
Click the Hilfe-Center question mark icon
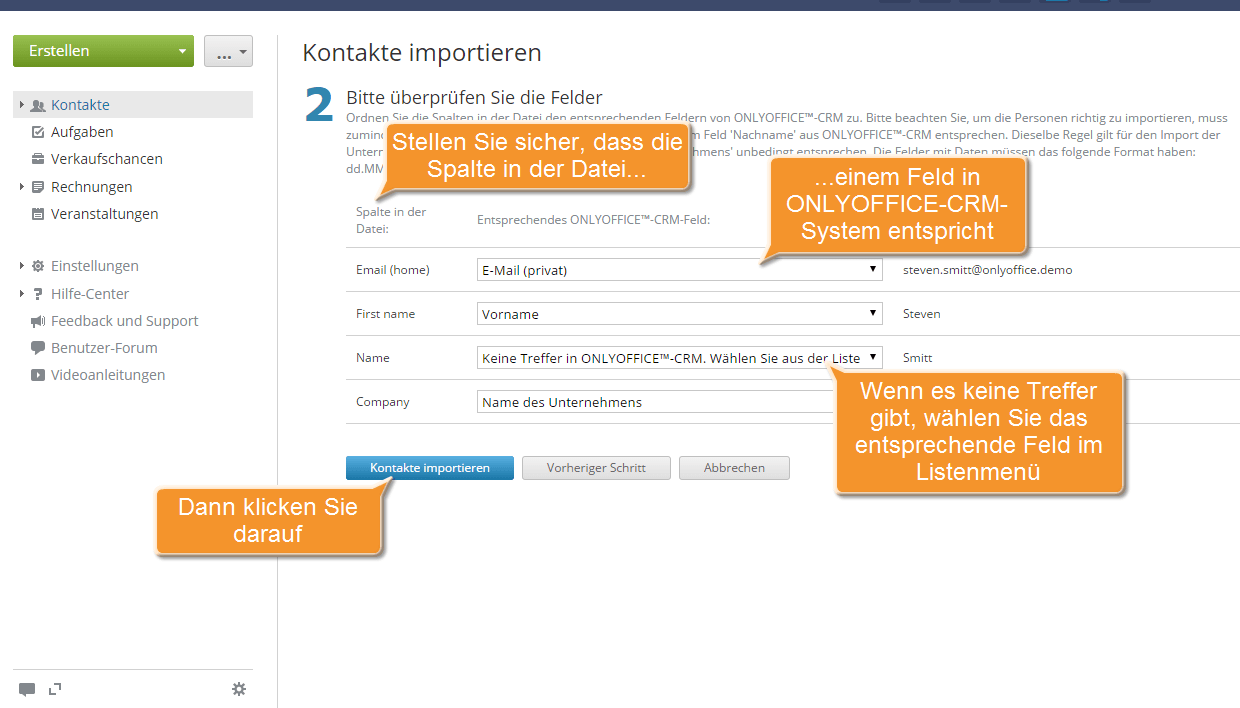click(38, 294)
